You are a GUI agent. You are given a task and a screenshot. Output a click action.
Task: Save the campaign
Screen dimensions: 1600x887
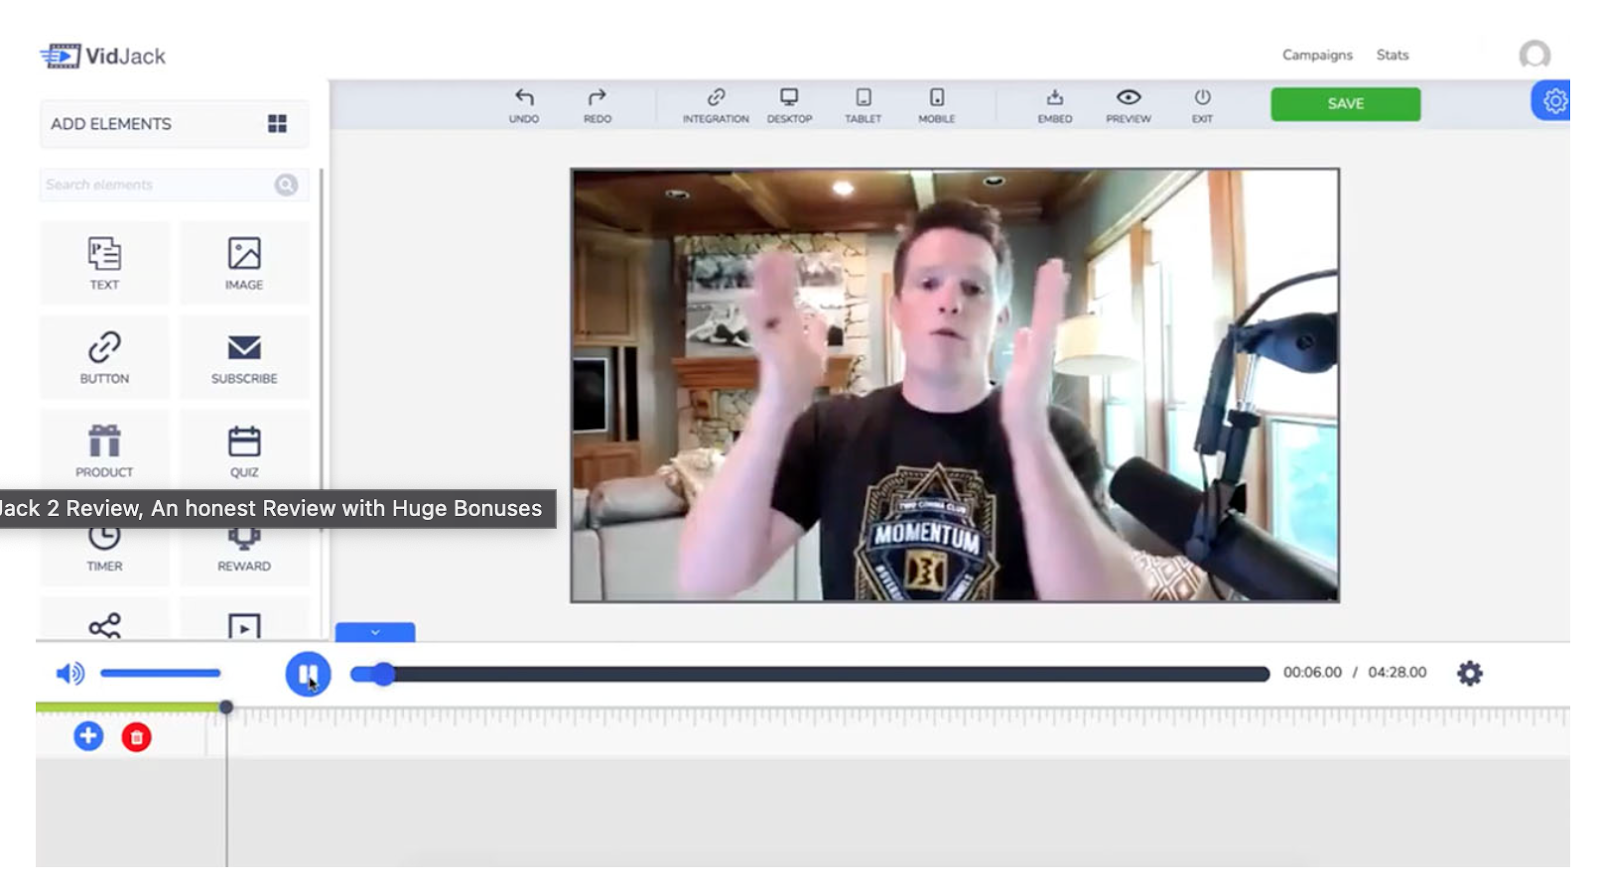(1345, 104)
